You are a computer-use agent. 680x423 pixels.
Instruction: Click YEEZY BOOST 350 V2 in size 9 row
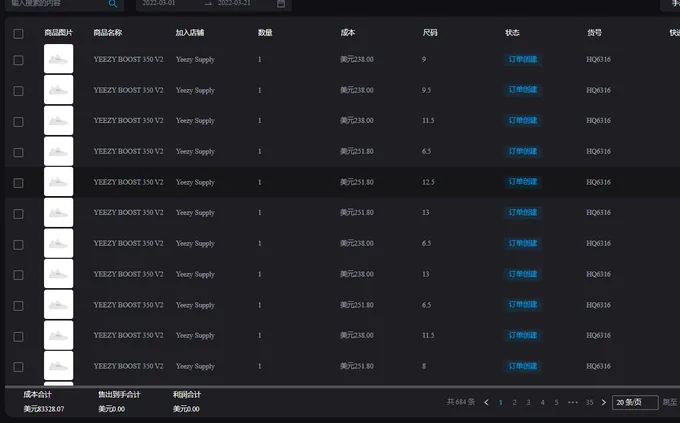pos(128,59)
